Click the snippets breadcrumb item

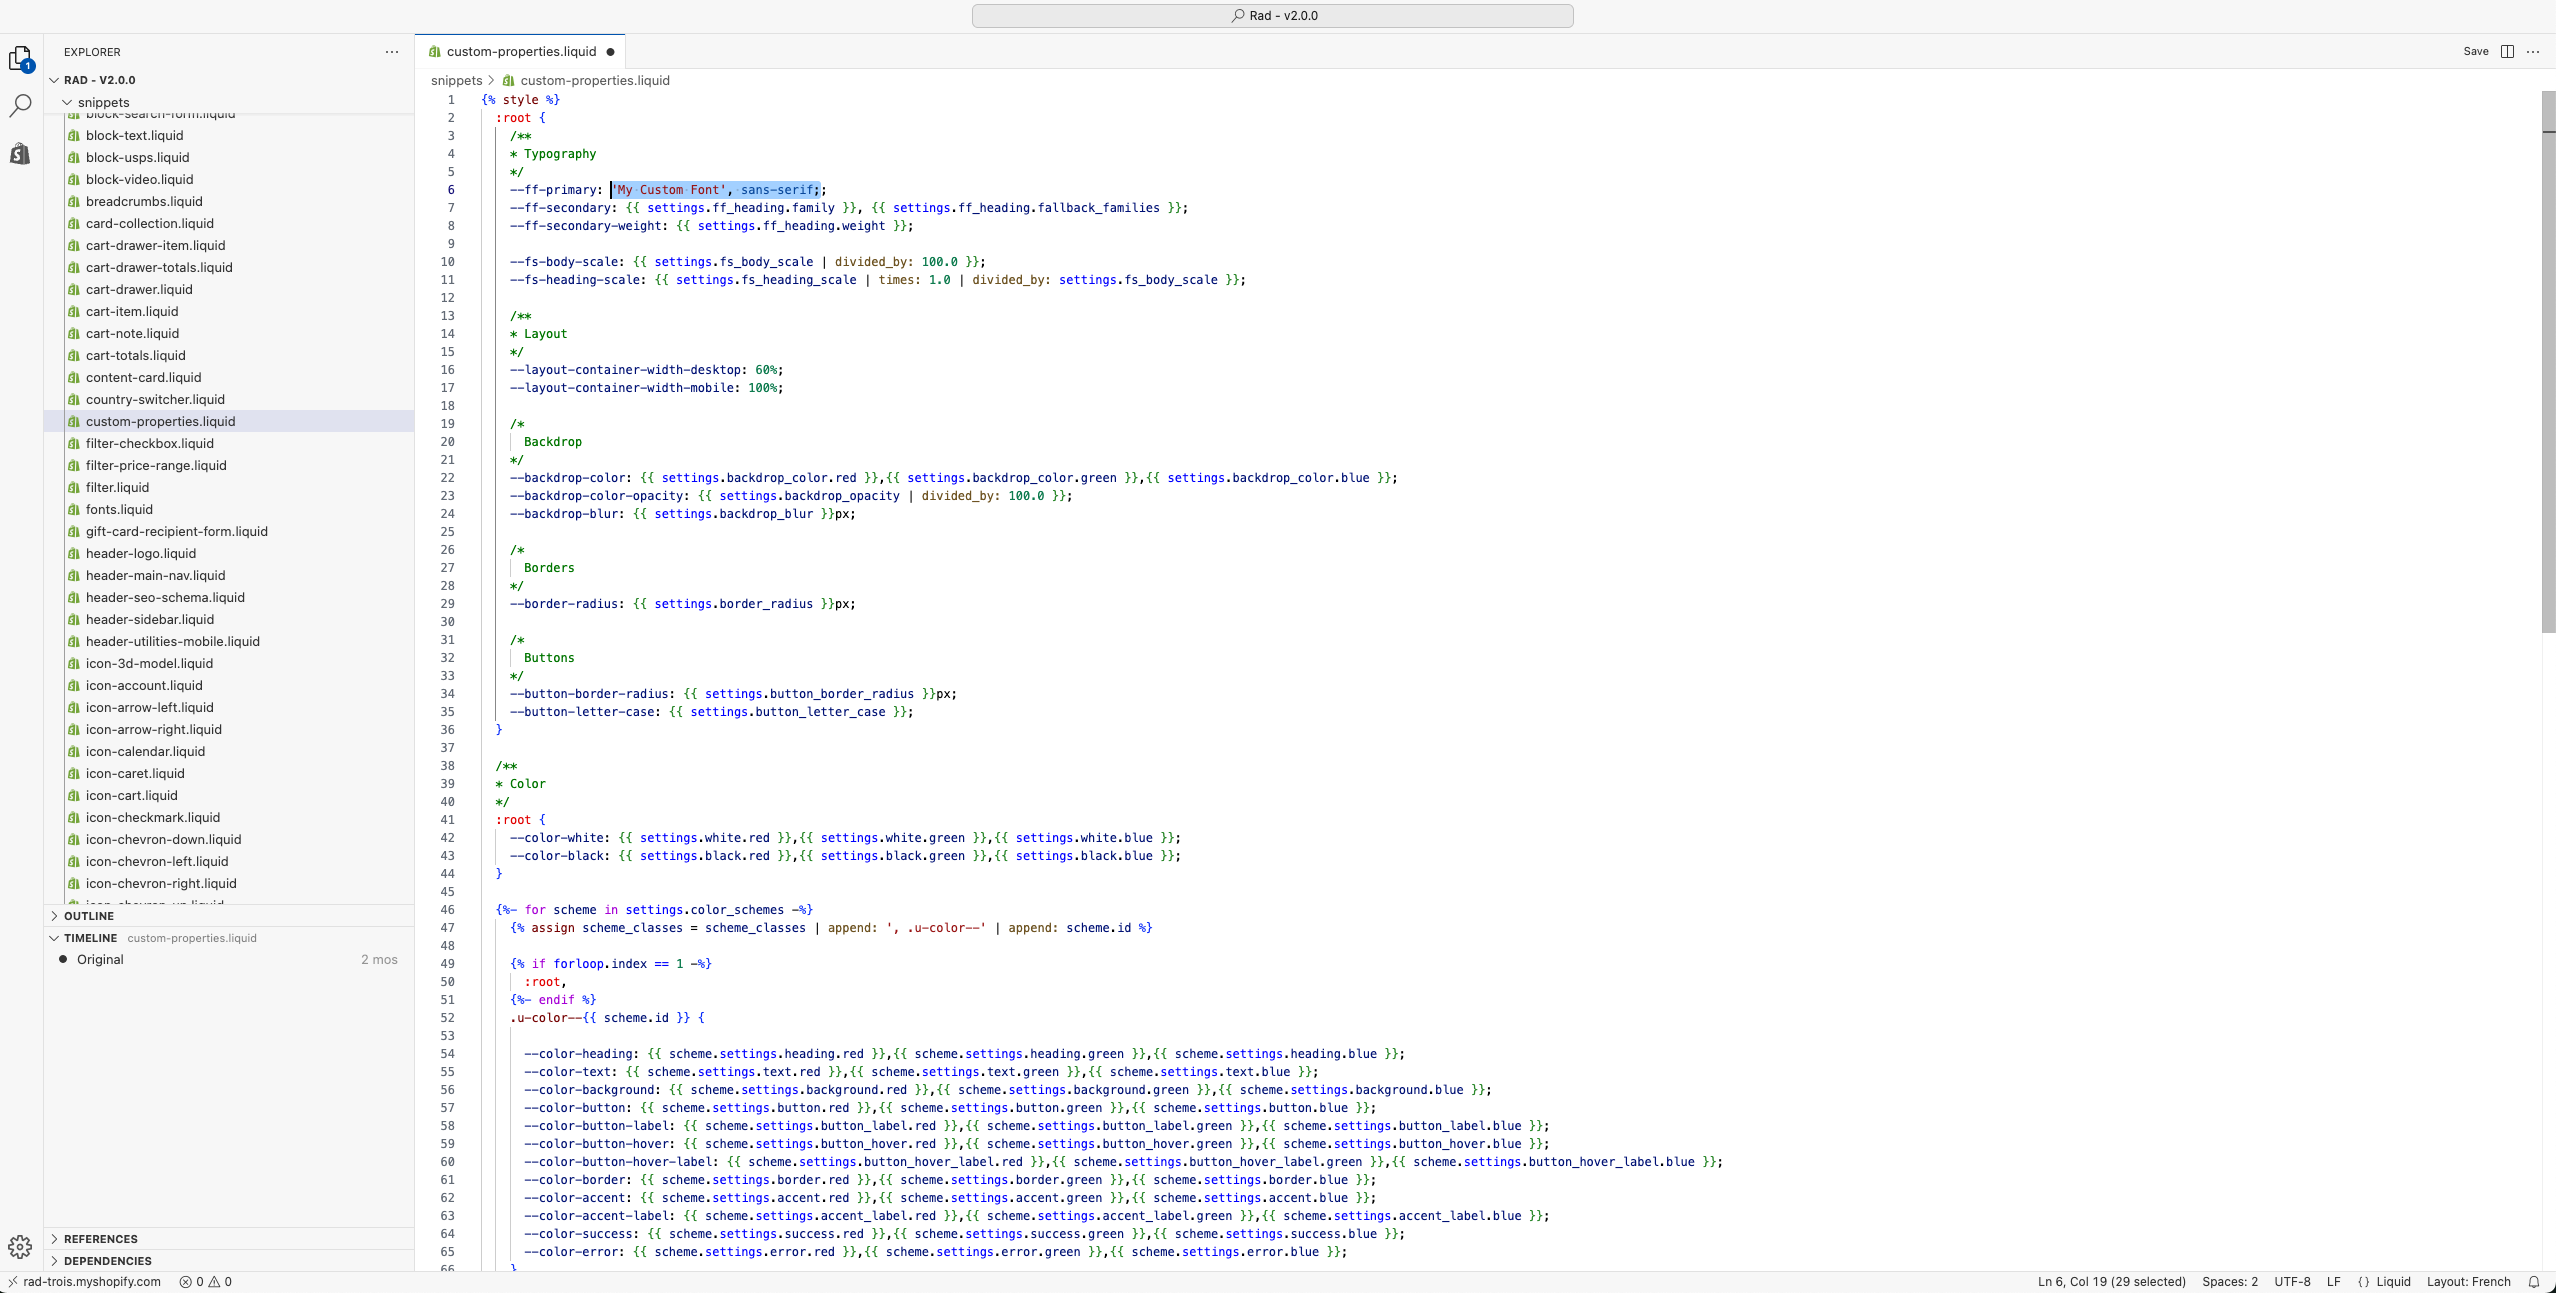tap(456, 81)
